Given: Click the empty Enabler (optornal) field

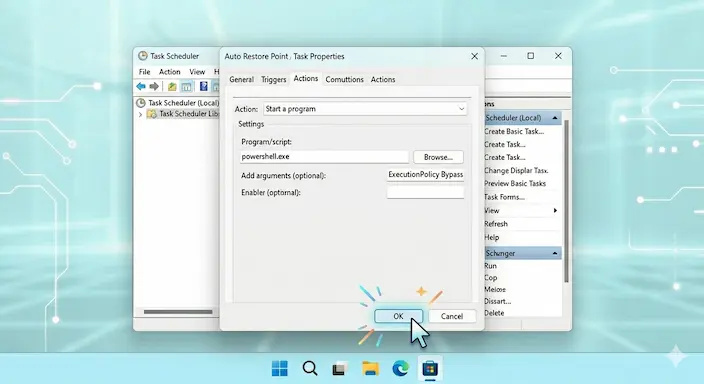Looking at the screenshot, I should pyautogui.click(x=425, y=193).
